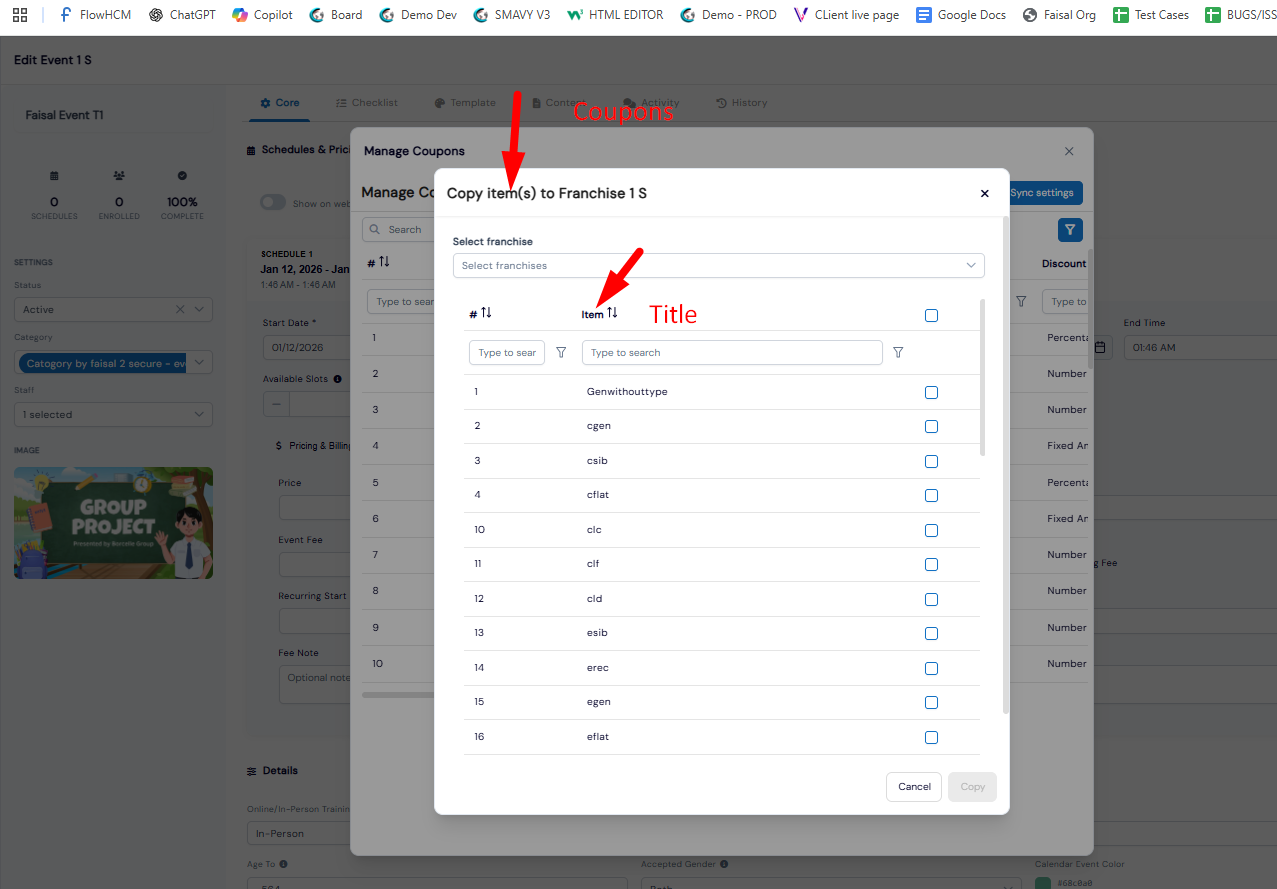Clear the Active status selection
The image size is (1277, 889).
[x=180, y=310]
